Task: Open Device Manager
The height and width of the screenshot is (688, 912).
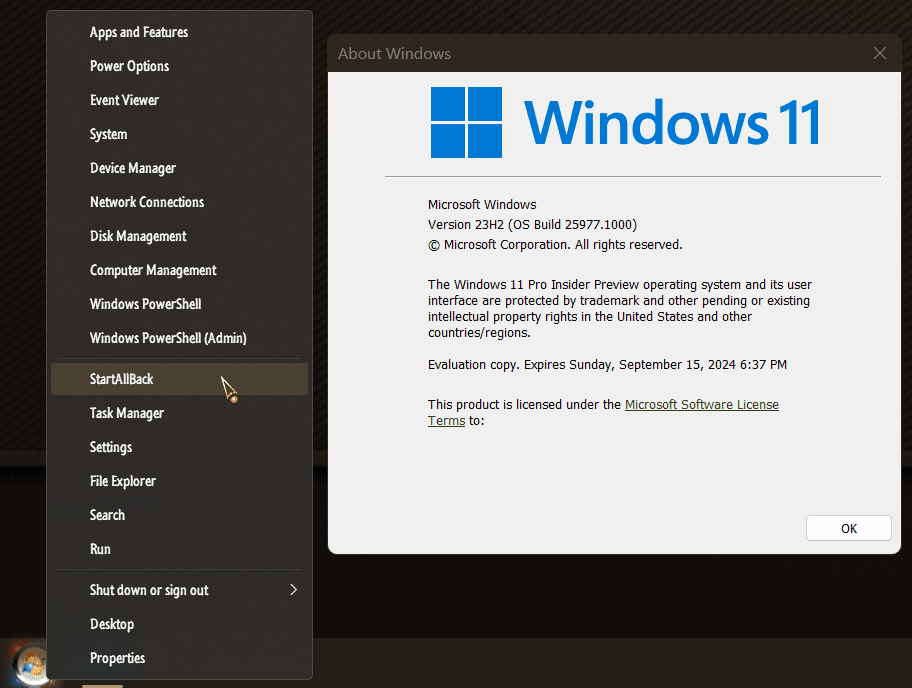Action: [179, 168]
